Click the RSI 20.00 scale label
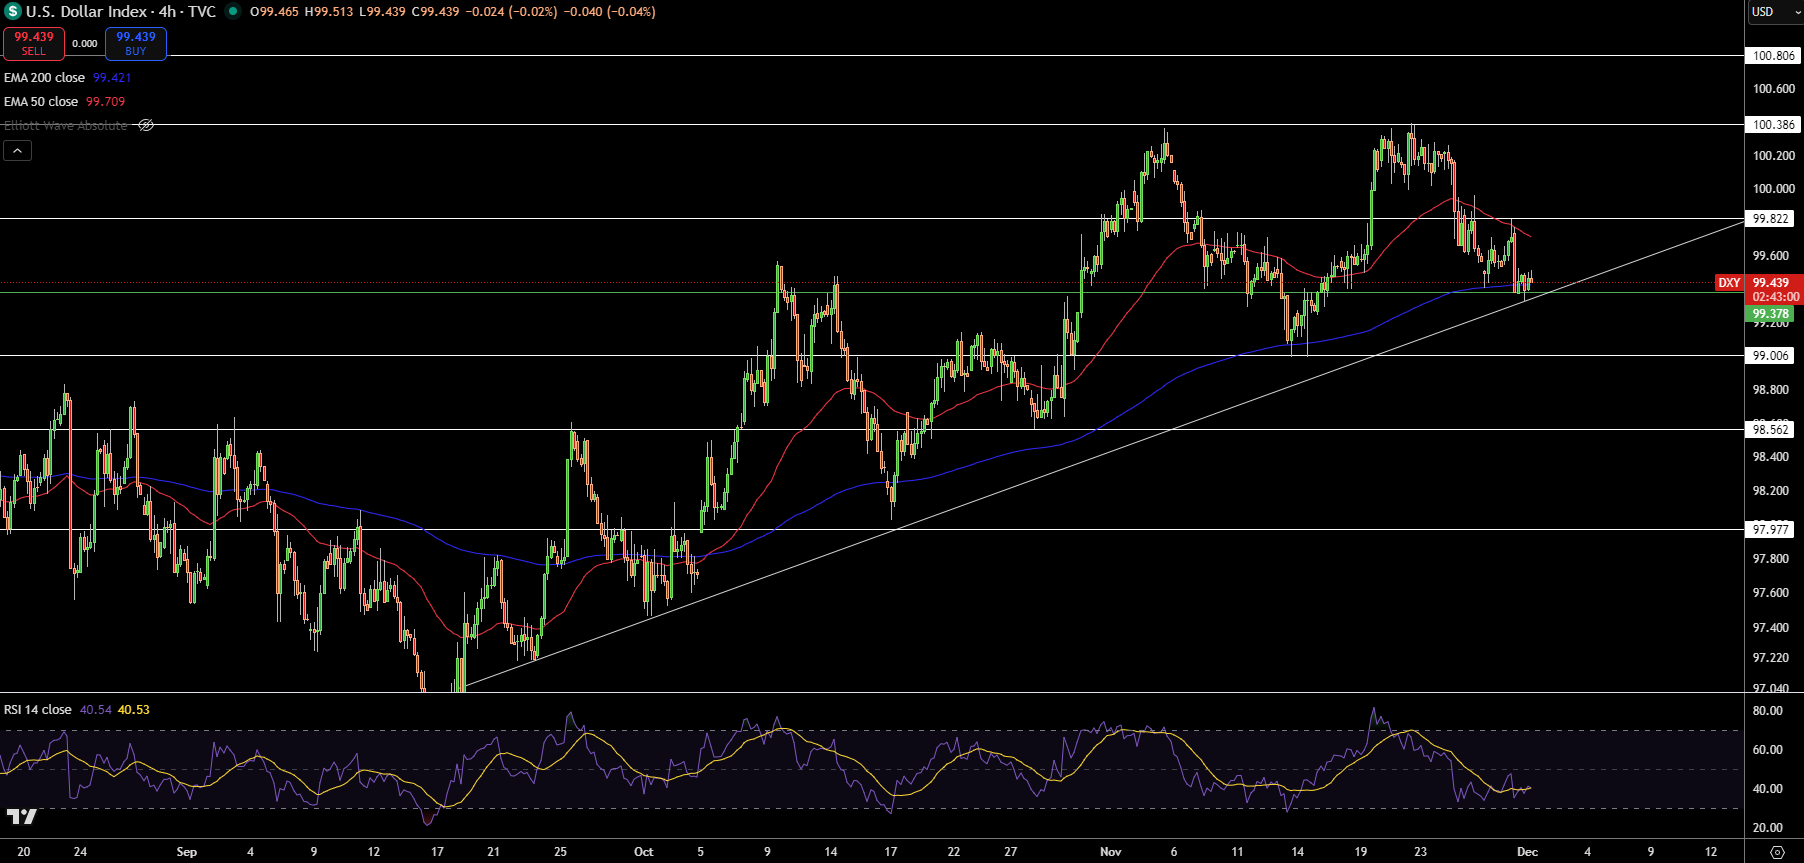The height and width of the screenshot is (863, 1804). pos(1768,828)
